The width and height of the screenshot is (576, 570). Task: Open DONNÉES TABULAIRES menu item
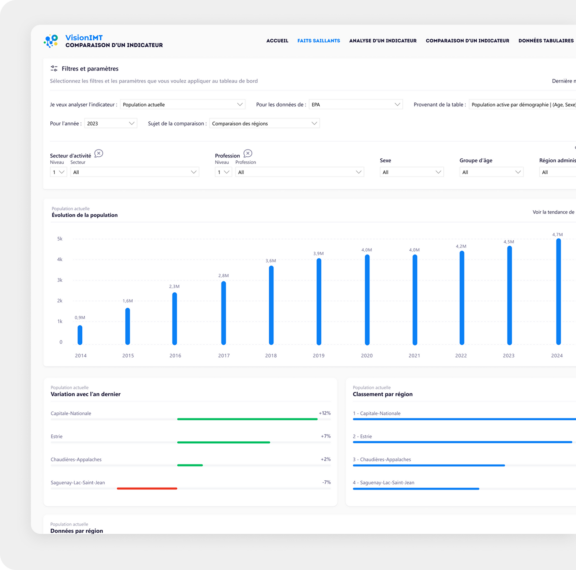(x=546, y=41)
